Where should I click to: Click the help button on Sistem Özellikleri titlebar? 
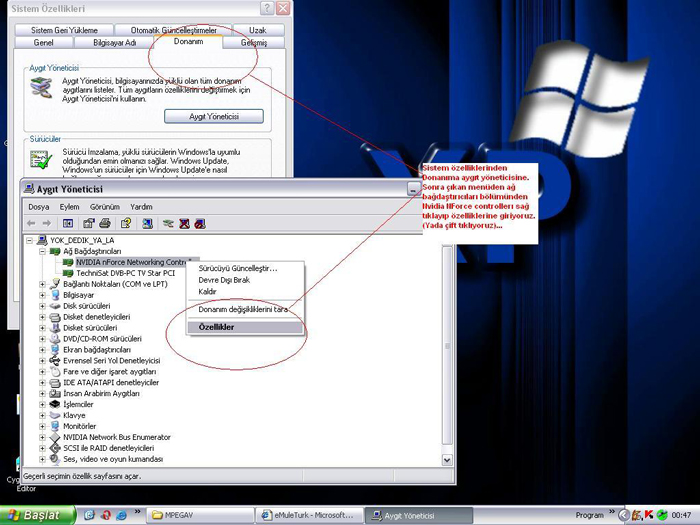(x=267, y=8)
